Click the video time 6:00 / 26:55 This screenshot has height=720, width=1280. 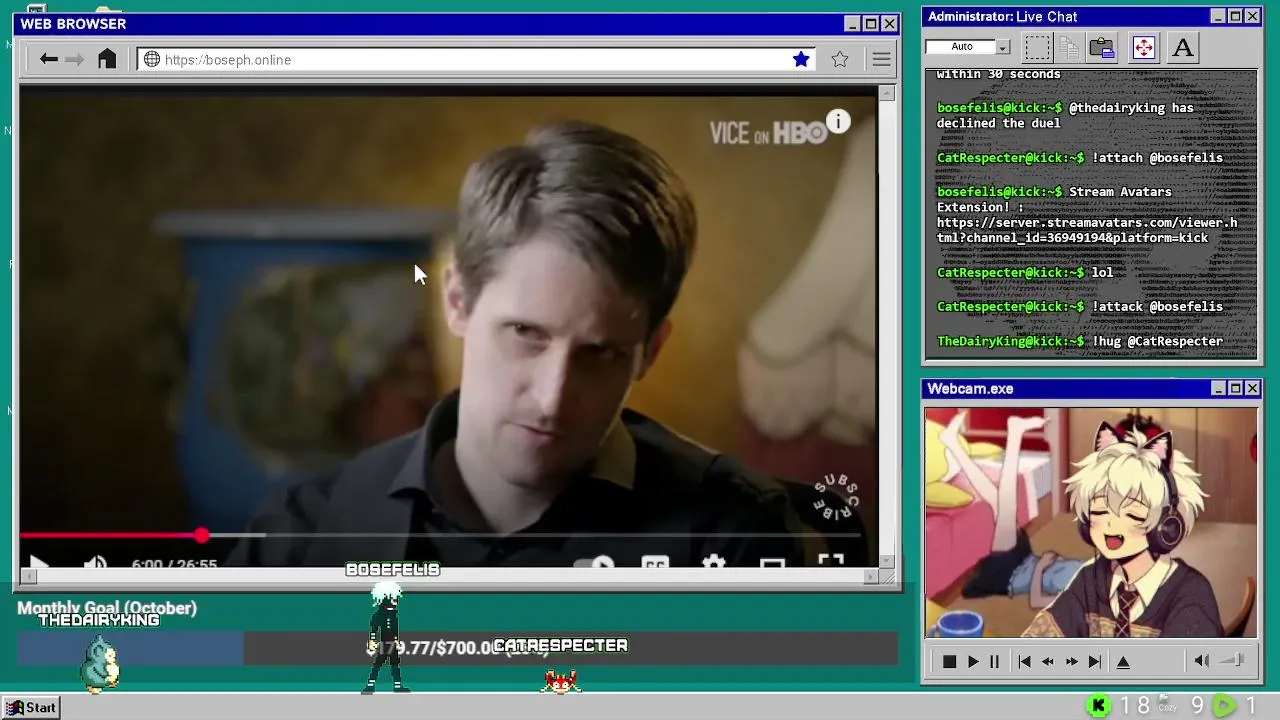pyautogui.click(x=174, y=565)
